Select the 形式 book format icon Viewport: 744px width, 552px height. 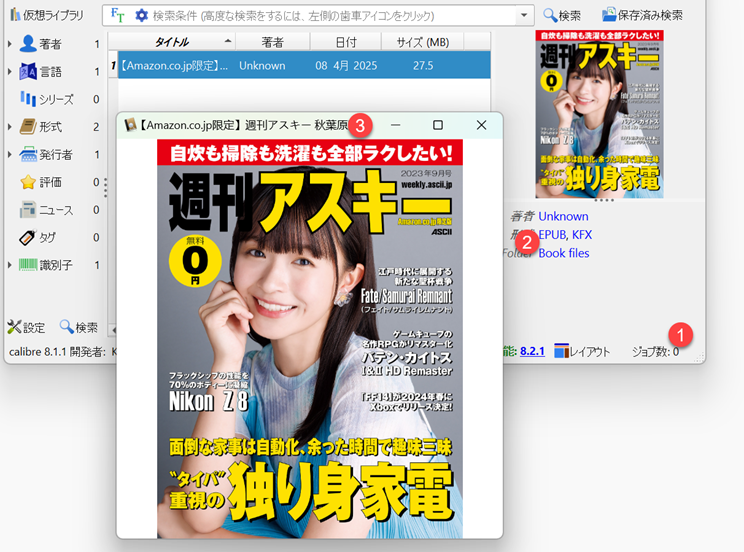coord(28,126)
